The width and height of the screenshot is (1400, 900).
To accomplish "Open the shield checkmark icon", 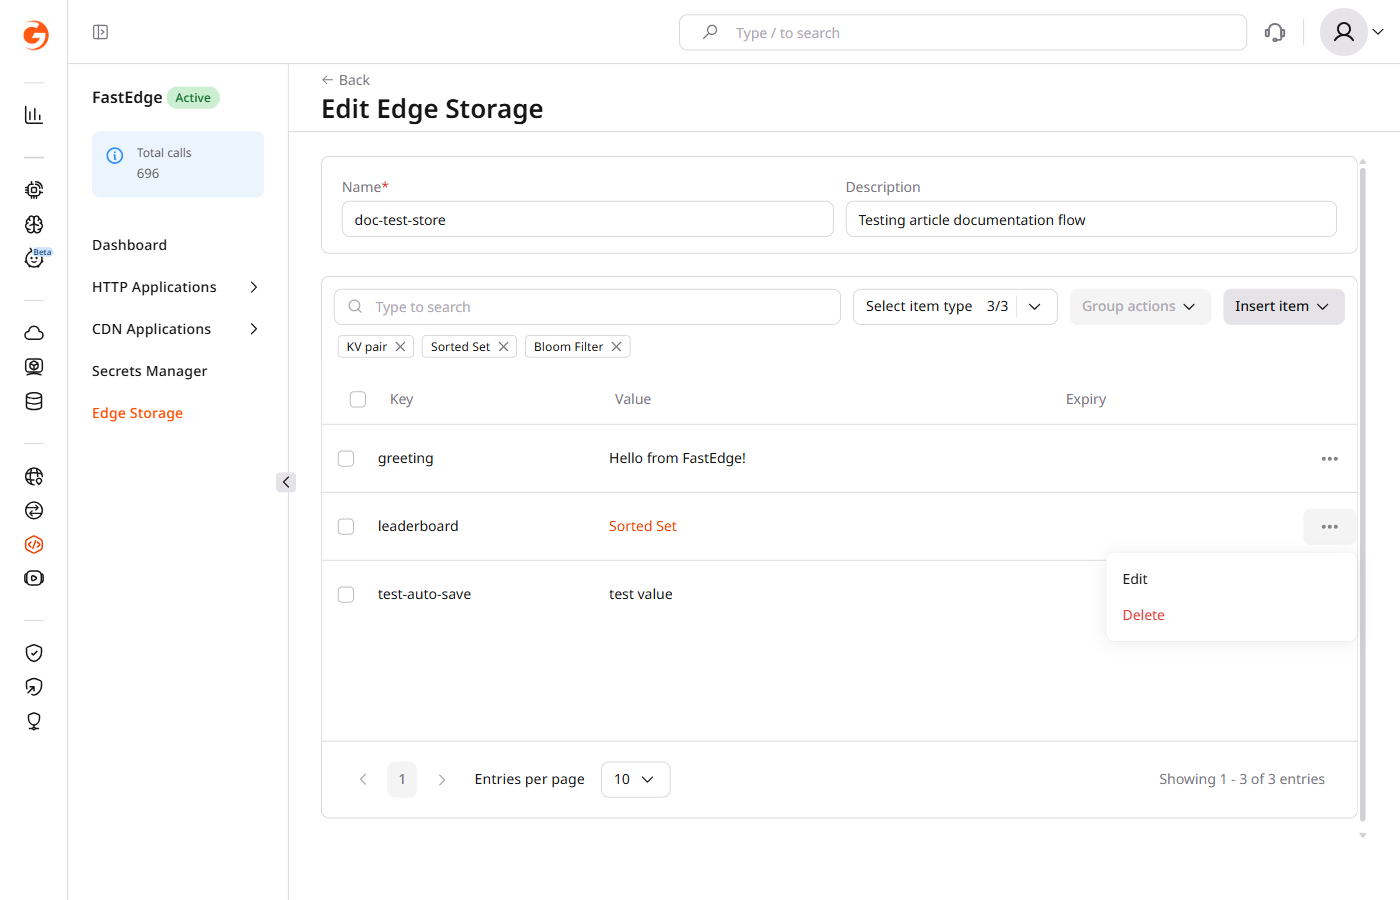I will tap(34, 653).
